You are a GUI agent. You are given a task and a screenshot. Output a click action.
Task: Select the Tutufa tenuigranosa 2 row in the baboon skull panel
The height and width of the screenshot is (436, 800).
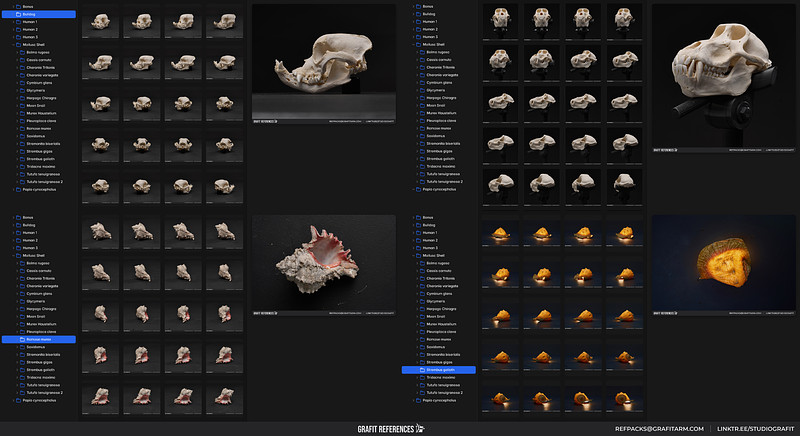coord(439,182)
